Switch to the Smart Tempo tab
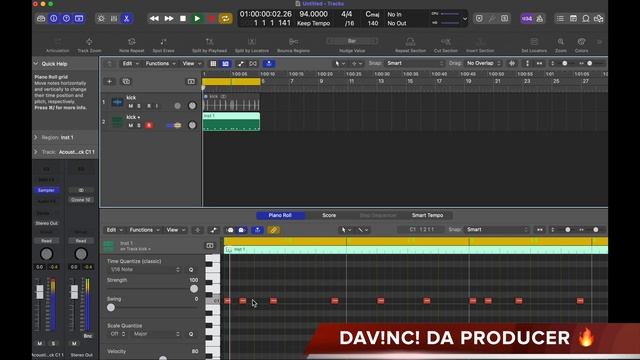The height and width of the screenshot is (360, 640). (427, 215)
